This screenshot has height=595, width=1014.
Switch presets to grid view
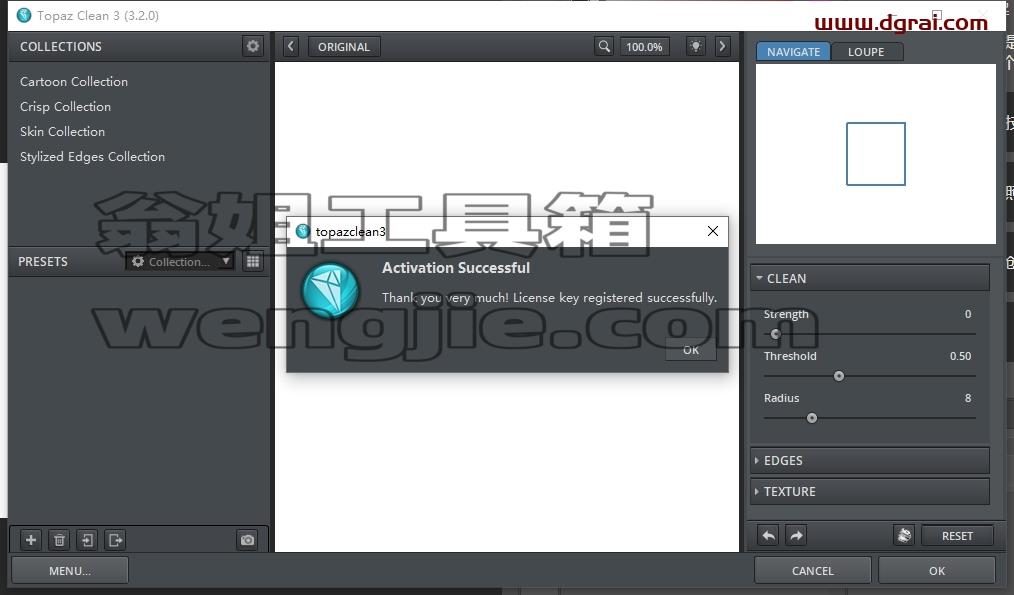(253, 261)
